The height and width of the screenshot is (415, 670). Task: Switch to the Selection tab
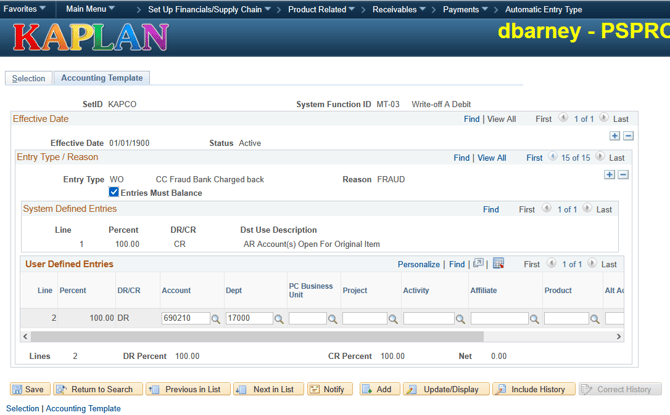28,78
